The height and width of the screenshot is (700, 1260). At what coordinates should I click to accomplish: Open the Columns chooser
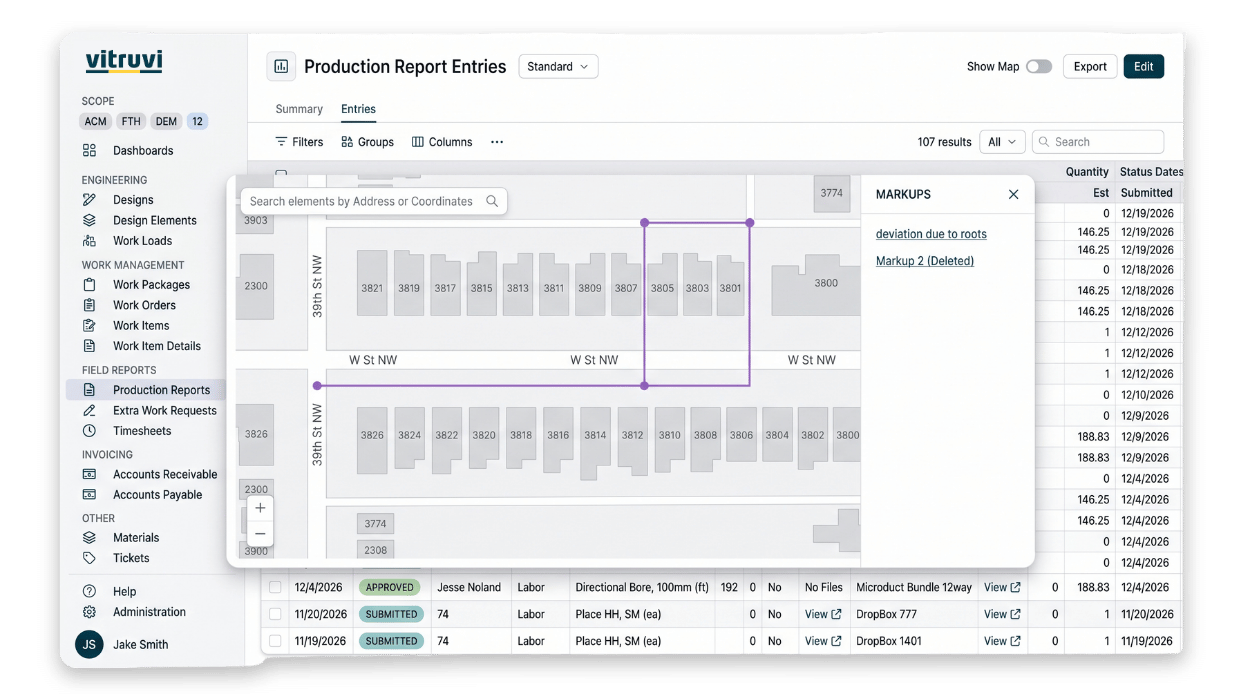442,142
